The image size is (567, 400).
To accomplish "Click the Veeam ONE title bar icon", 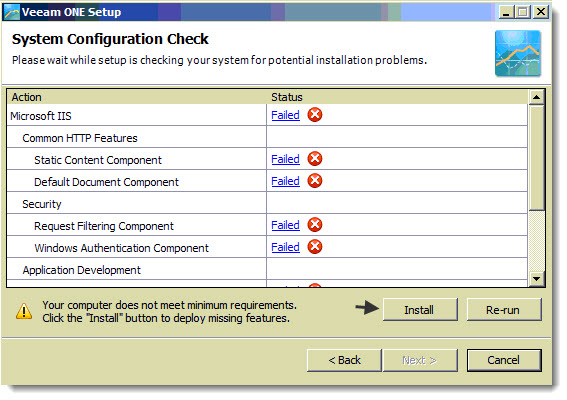I will [x=11, y=12].
